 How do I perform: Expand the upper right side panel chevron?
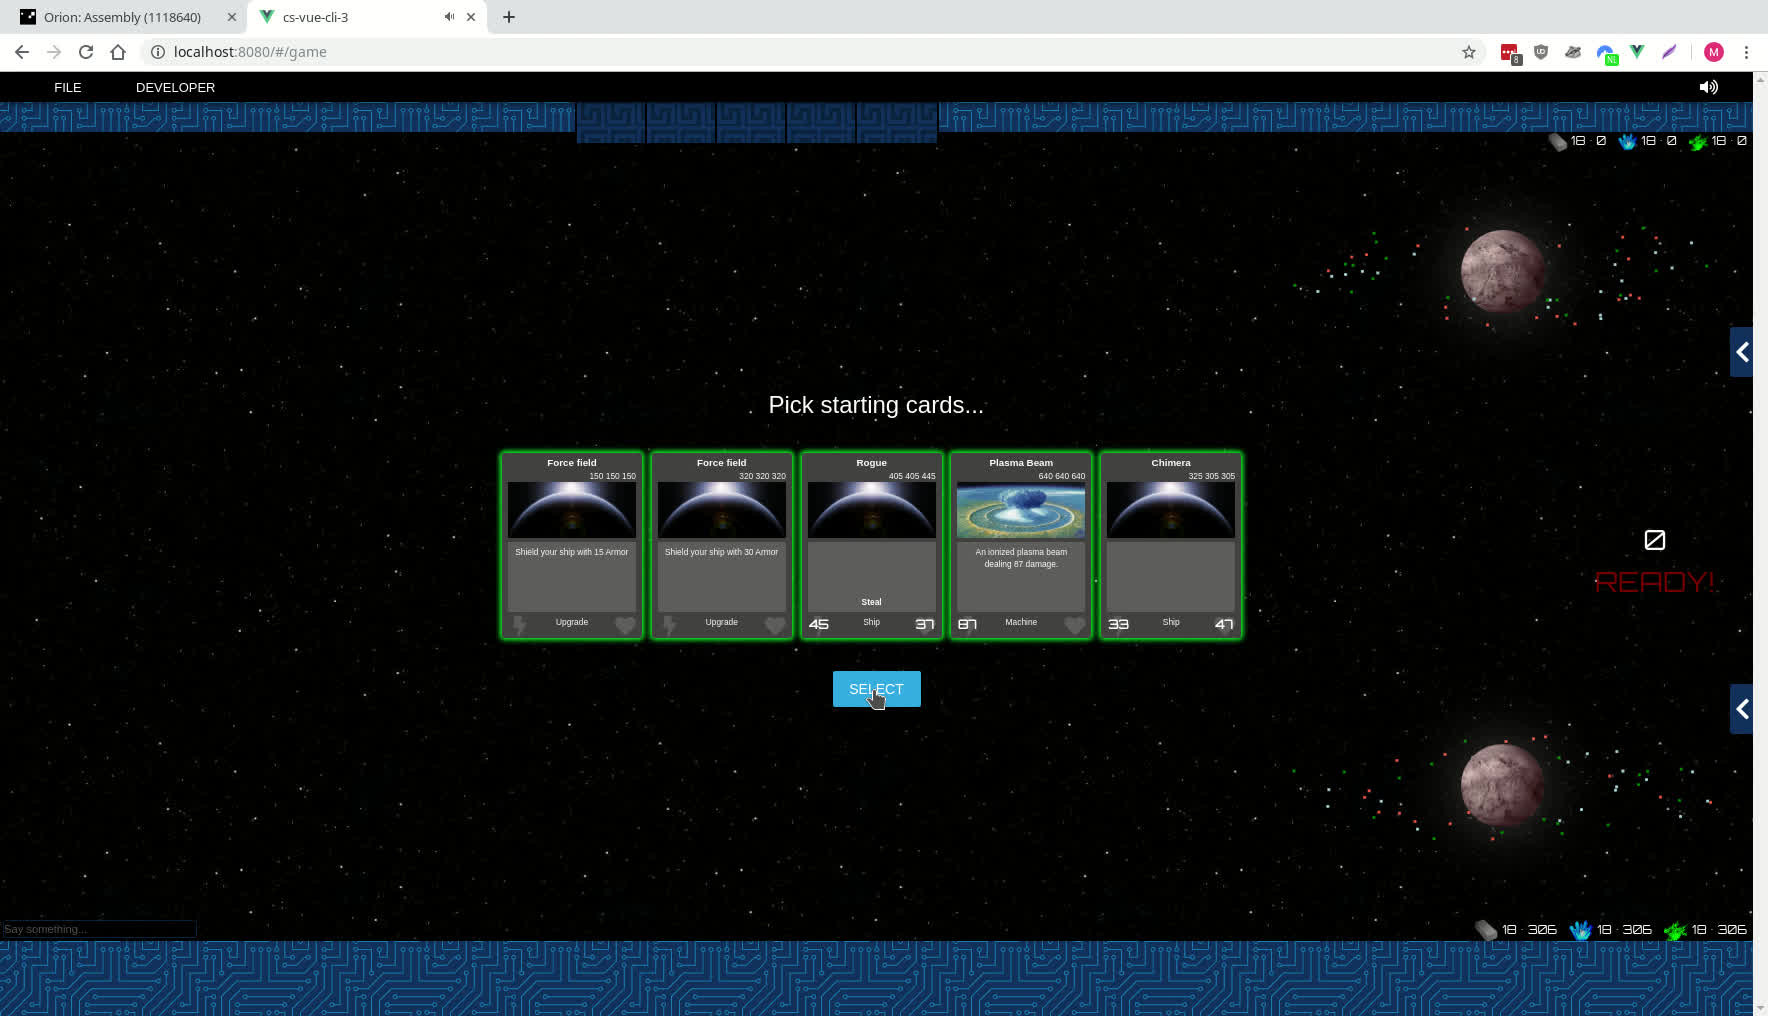(x=1741, y=352)
